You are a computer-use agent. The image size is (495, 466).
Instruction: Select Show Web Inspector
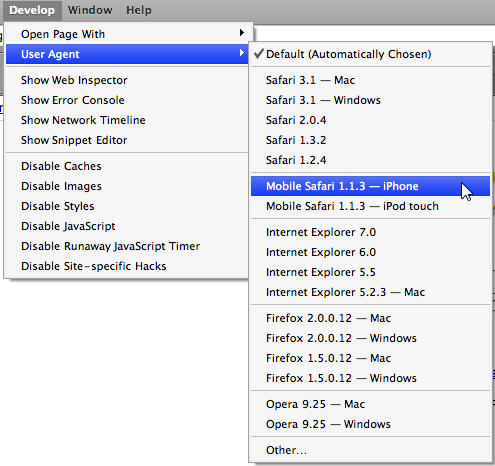pyautogui.click(x=127, y=80)
